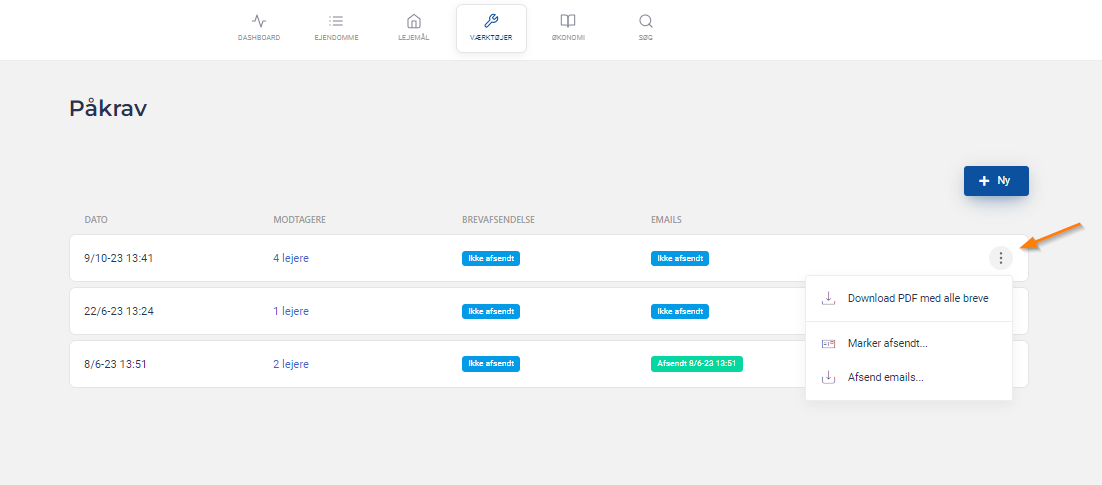
Task: Choose Afsend emails... from the menu
Action: click(885, 377)
